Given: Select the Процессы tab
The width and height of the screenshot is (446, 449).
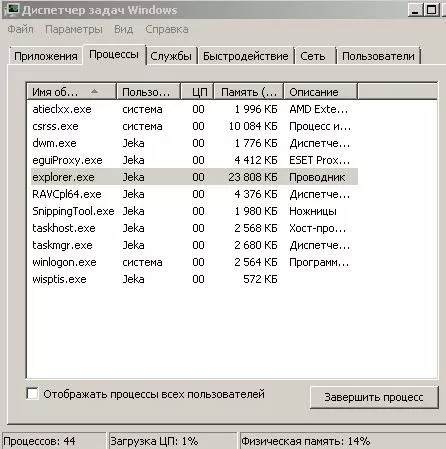Looking at the screenshot, I should click(x=114, y=54).
